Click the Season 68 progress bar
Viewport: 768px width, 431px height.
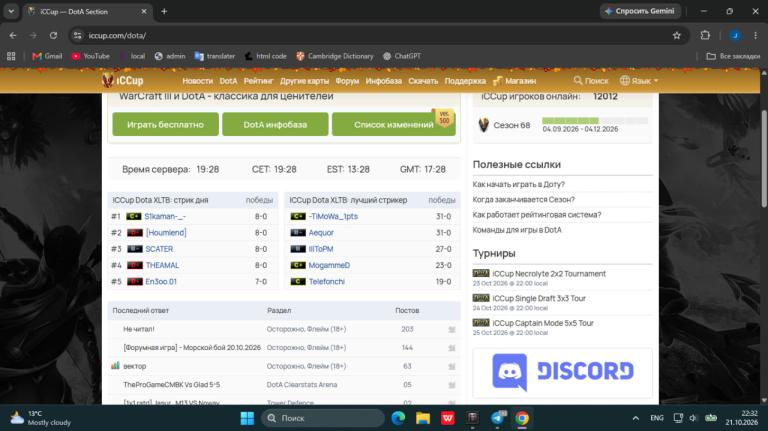(595, 120)
